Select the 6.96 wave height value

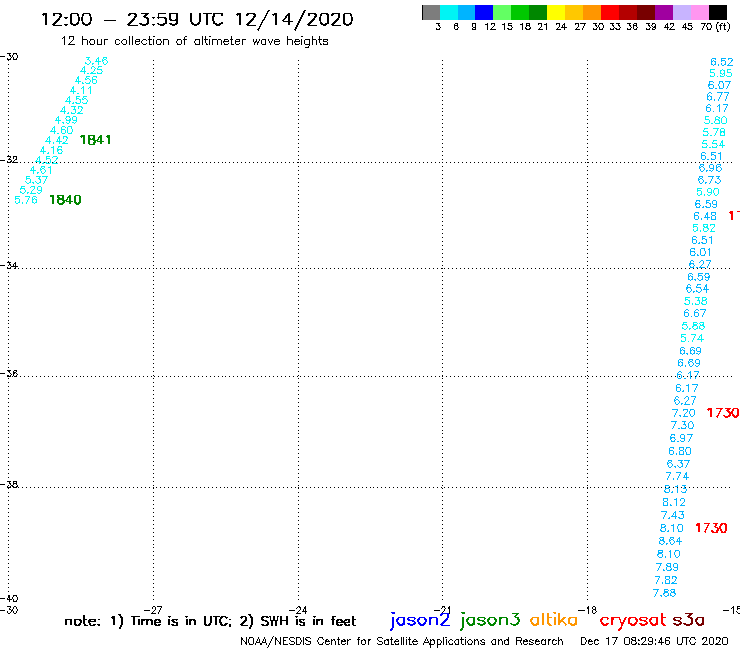point(710,168)
